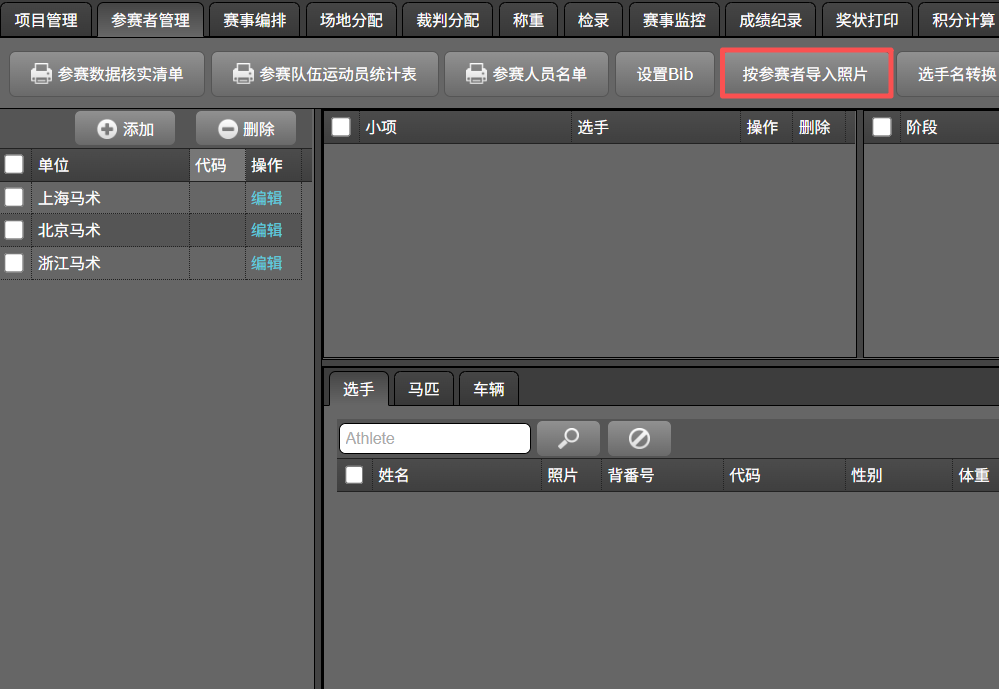Click 编辑 link for 上海马术
Image resolution: width=999 pixels, height=689 pixels.
(x=267, y=198)
